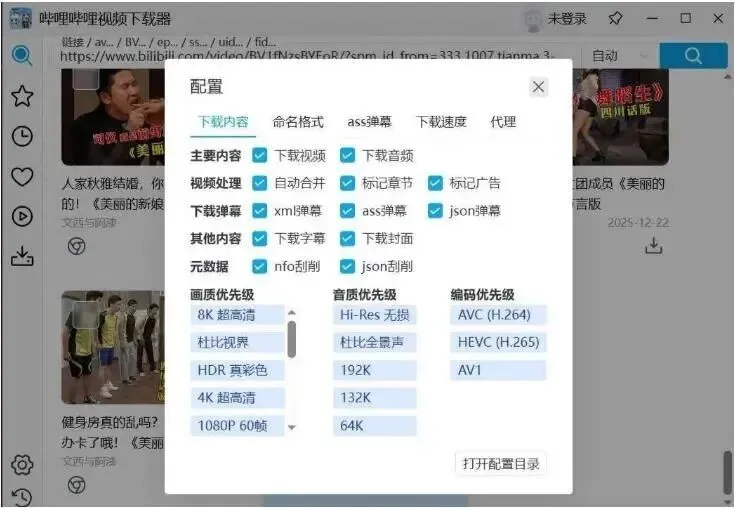The width and height of the screenshot is (735, 508).
Task: Open the 人家秋雅结婚 video thumbnail
Action: 112,117
